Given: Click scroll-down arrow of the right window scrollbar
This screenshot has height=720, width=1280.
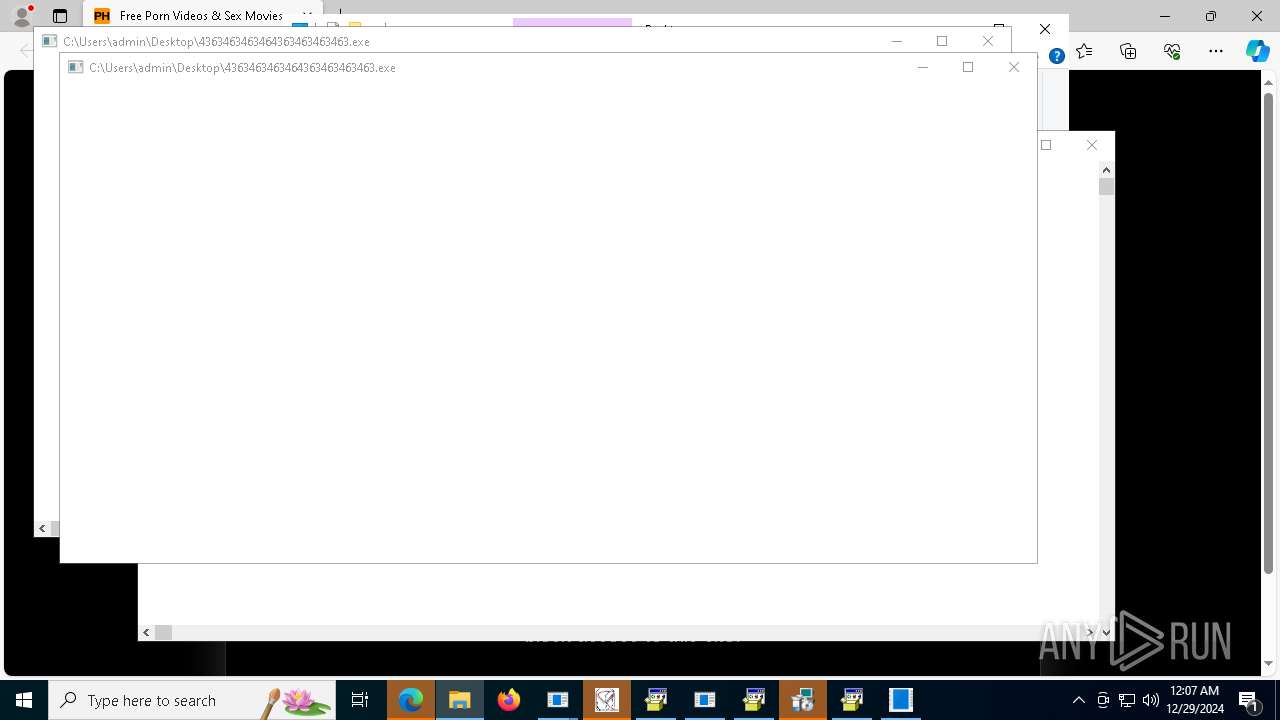Looking at the screenshot, I should pyautogui.click(x=1106, y=632).
